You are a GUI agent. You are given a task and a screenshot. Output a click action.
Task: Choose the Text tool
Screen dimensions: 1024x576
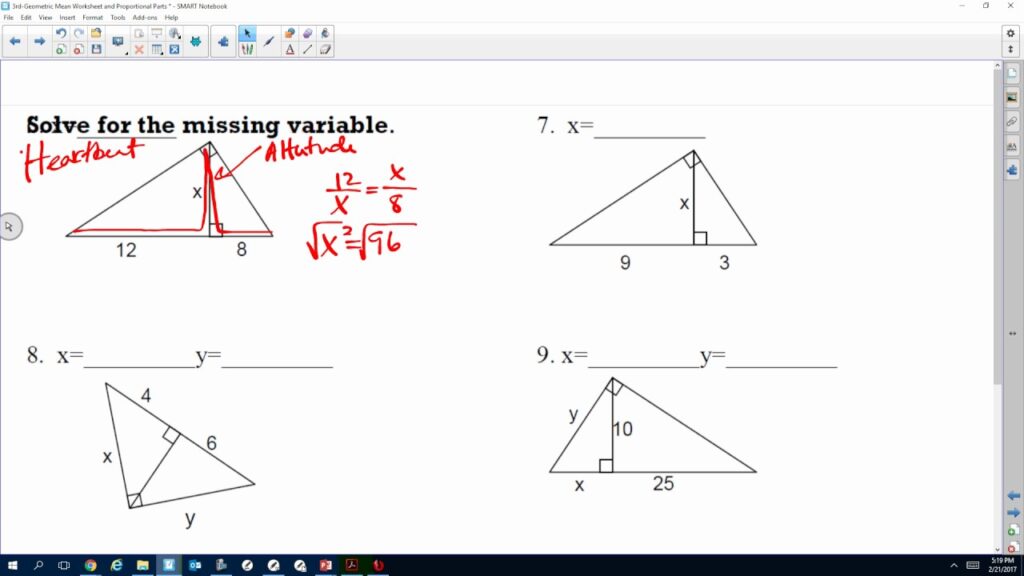289,50
